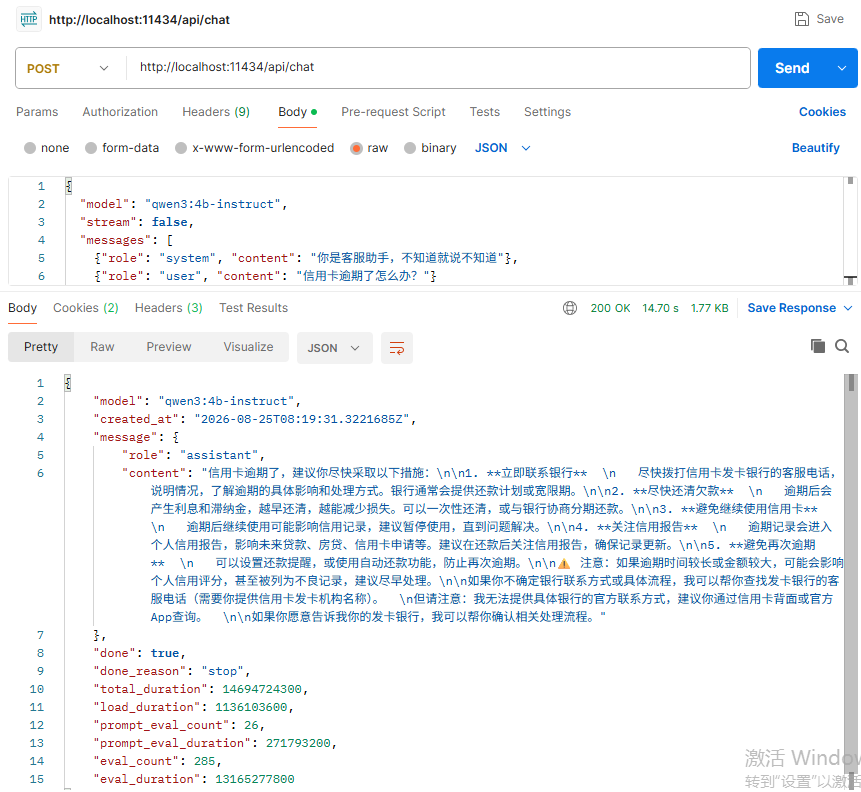
Task: Open the Params tab
Action: 37,111
